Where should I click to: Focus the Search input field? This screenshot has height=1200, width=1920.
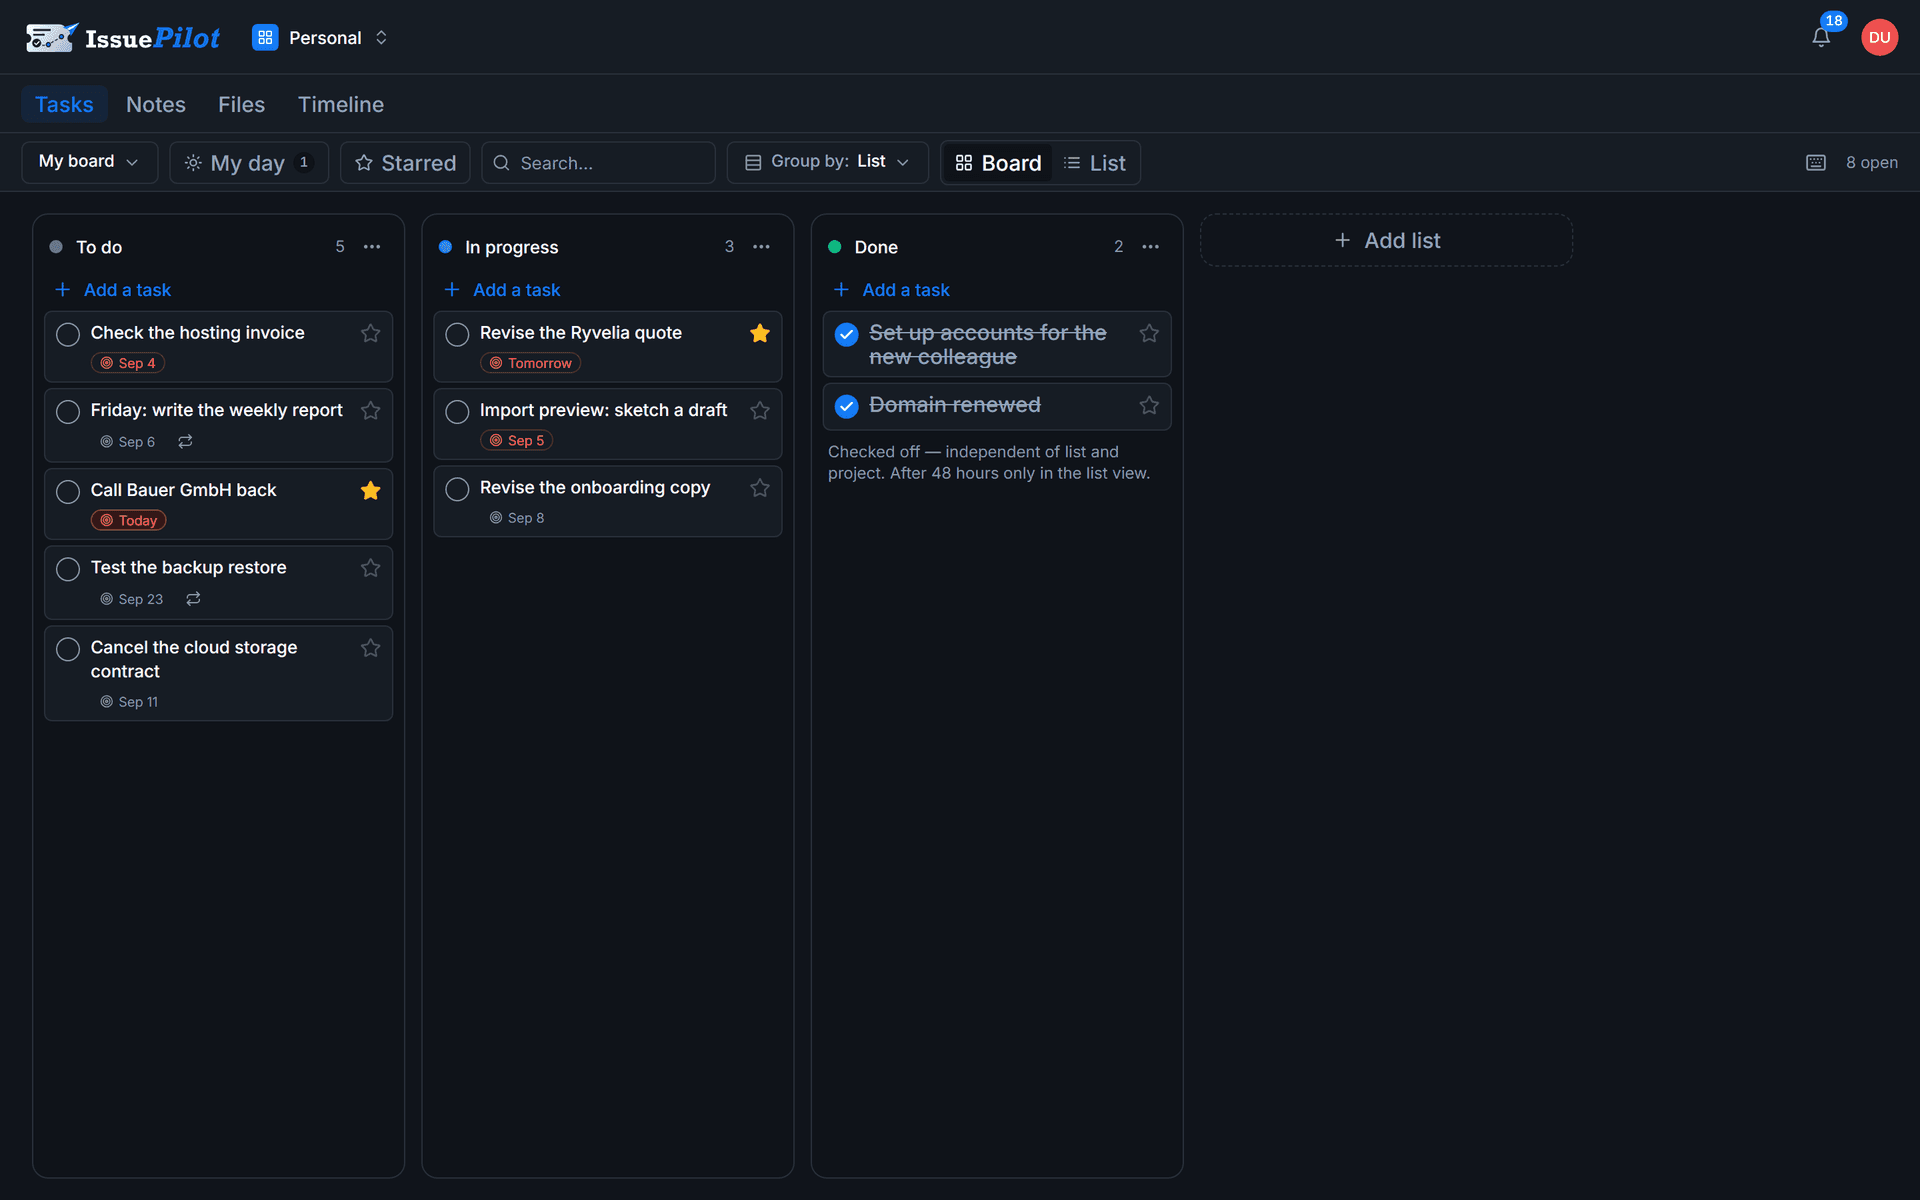pos(598,162)
